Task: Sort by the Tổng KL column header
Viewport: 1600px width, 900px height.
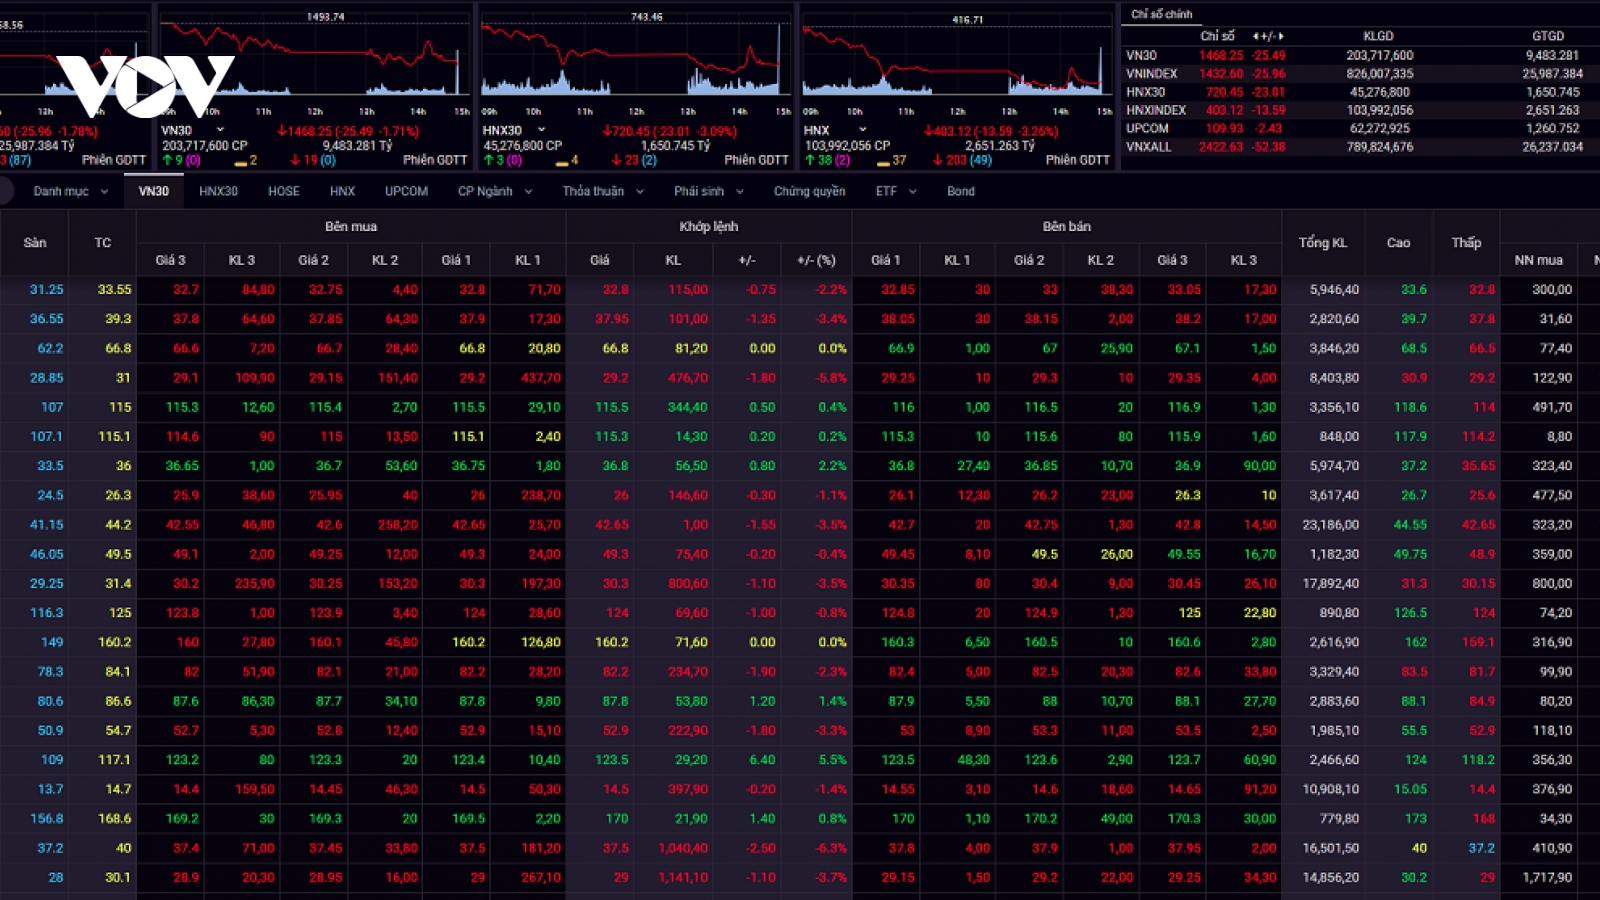Action: click(x=1323, y=243)
